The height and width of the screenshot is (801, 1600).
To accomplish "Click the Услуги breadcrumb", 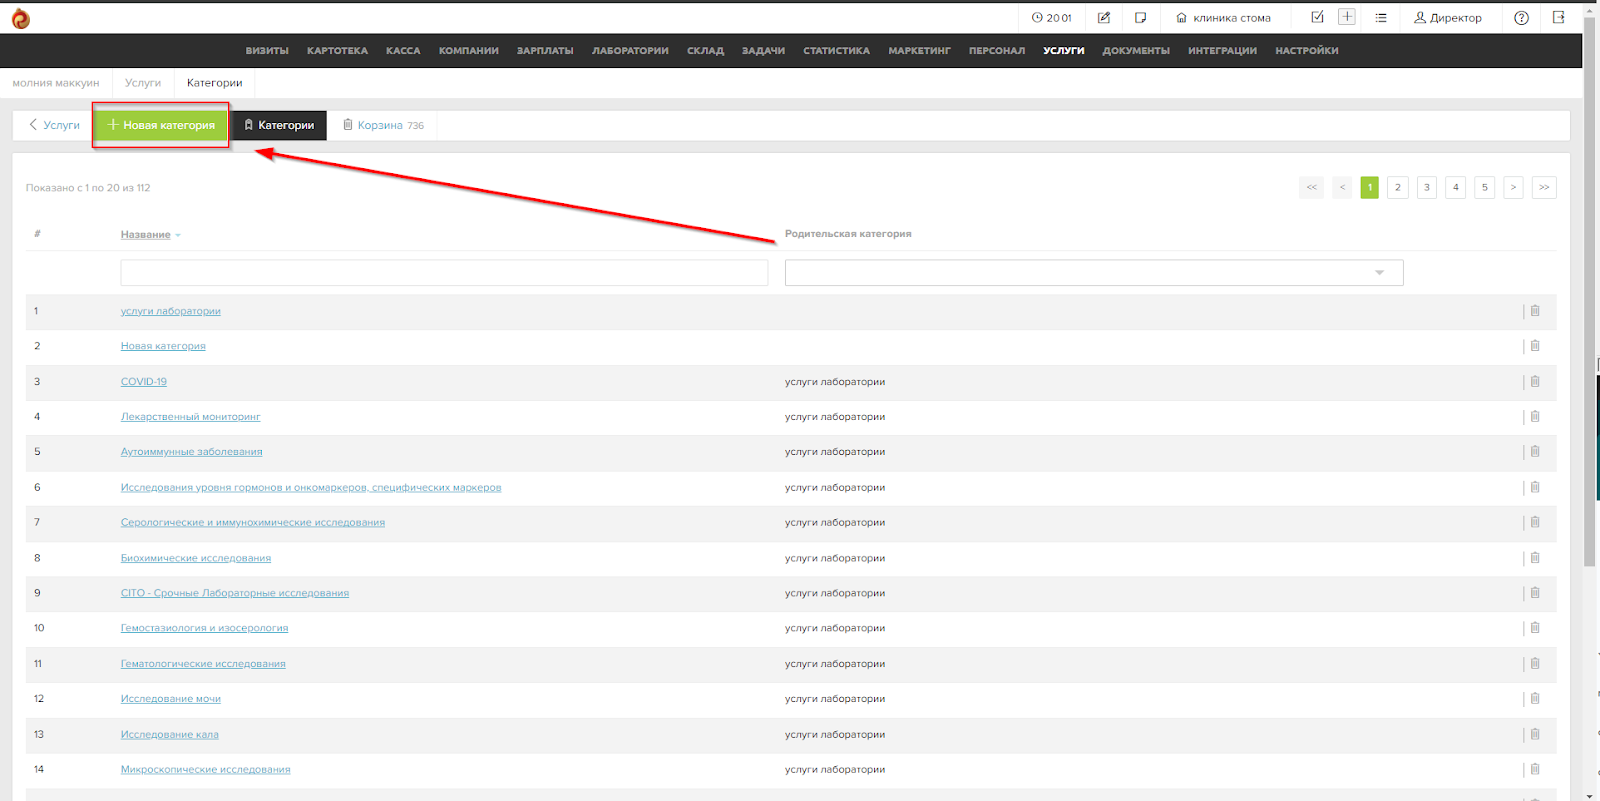I will pyautogui.click(x=143, y=83).
